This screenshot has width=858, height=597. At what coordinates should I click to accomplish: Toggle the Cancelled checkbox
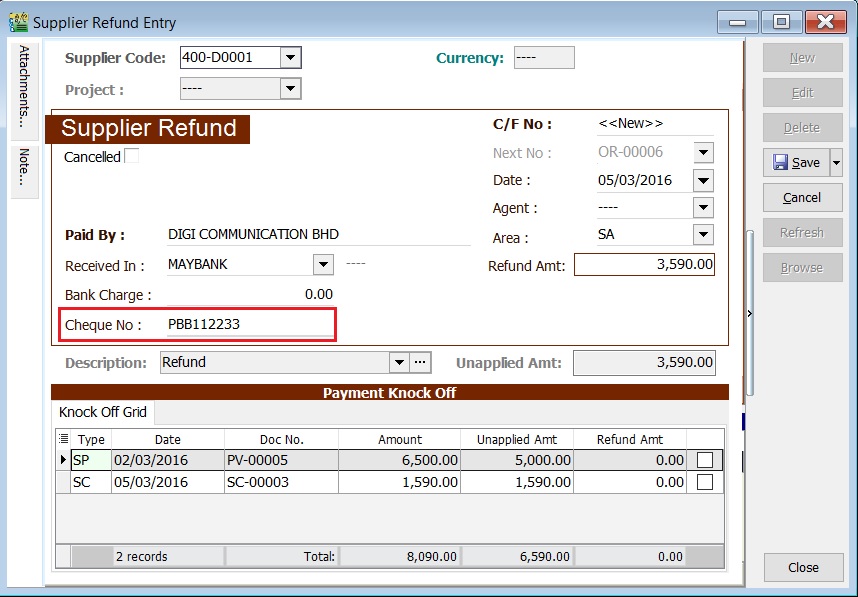tap(131, 156)
